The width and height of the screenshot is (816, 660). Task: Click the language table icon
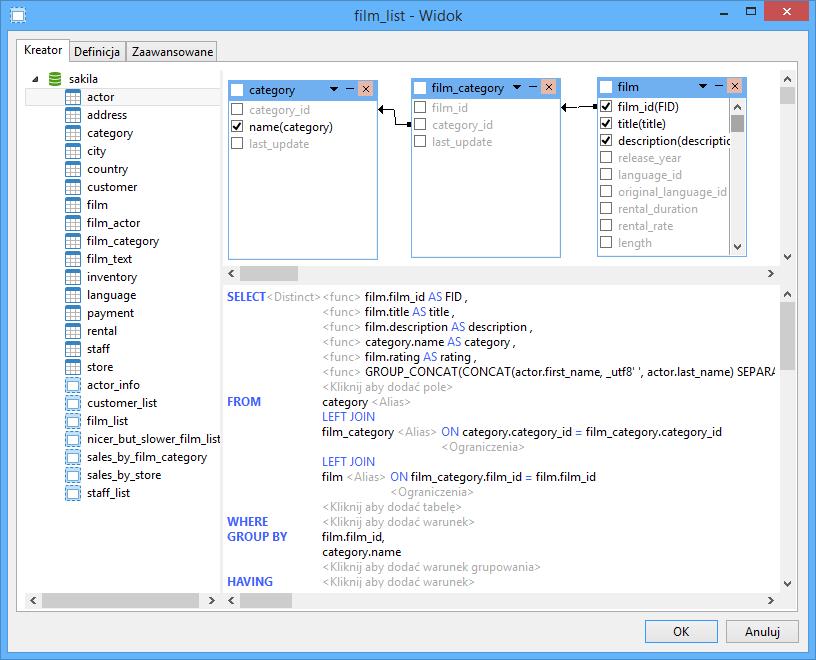pyautogui.click(x=73, y=295)
